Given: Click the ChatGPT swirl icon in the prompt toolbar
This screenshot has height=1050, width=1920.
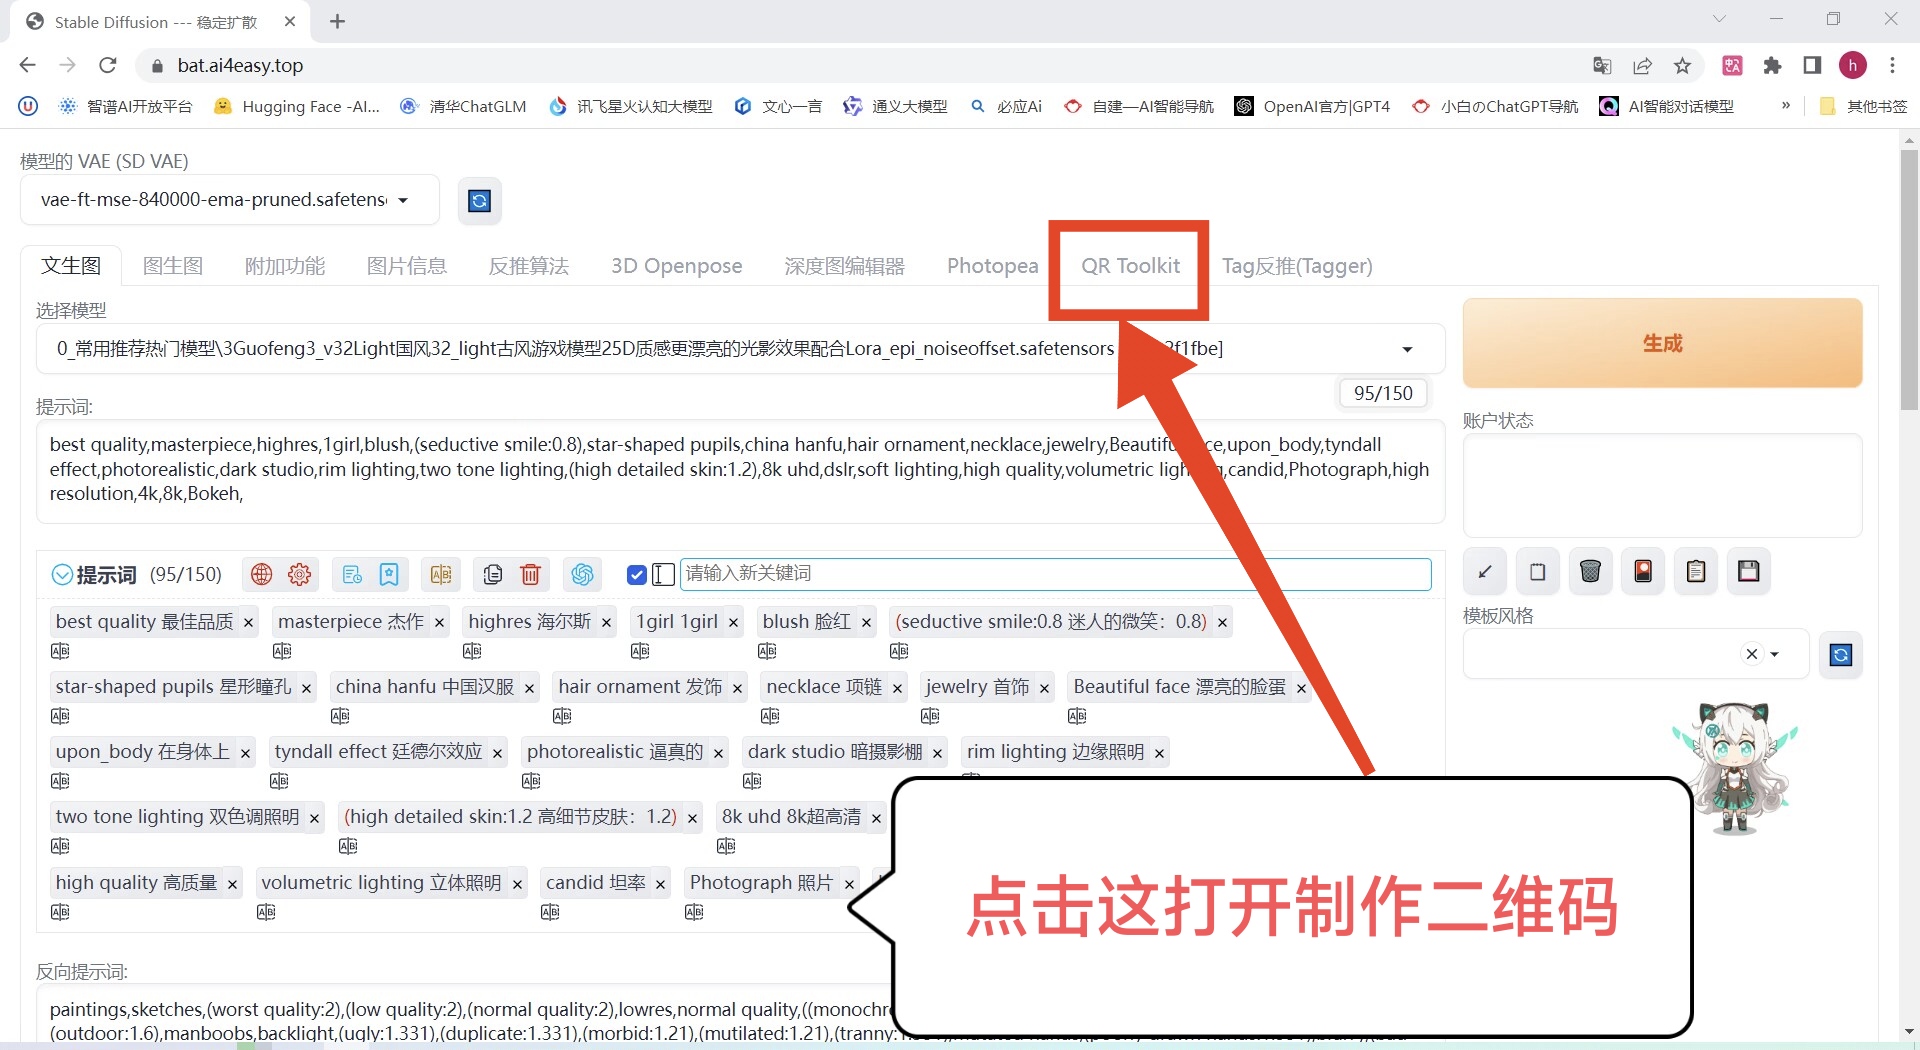Looking at the screenshot, I should (582, 574).
